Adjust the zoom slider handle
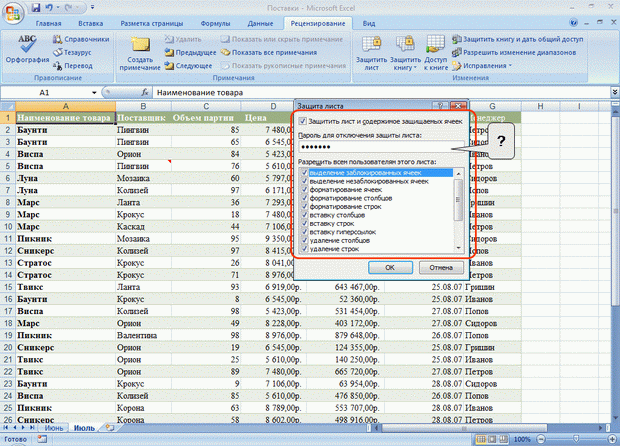The height and width of the screenshot is (446, 620). click(576, 439)
